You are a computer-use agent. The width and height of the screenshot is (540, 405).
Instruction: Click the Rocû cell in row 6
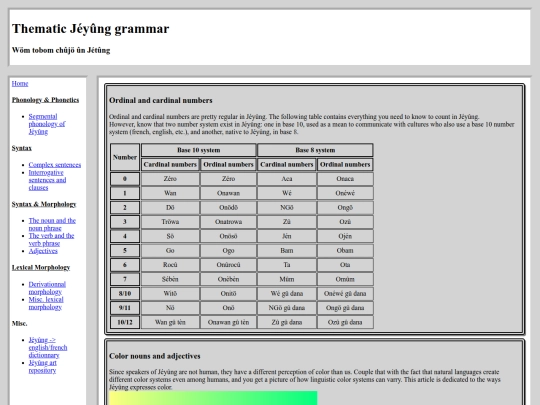click(x=170, y=265)
